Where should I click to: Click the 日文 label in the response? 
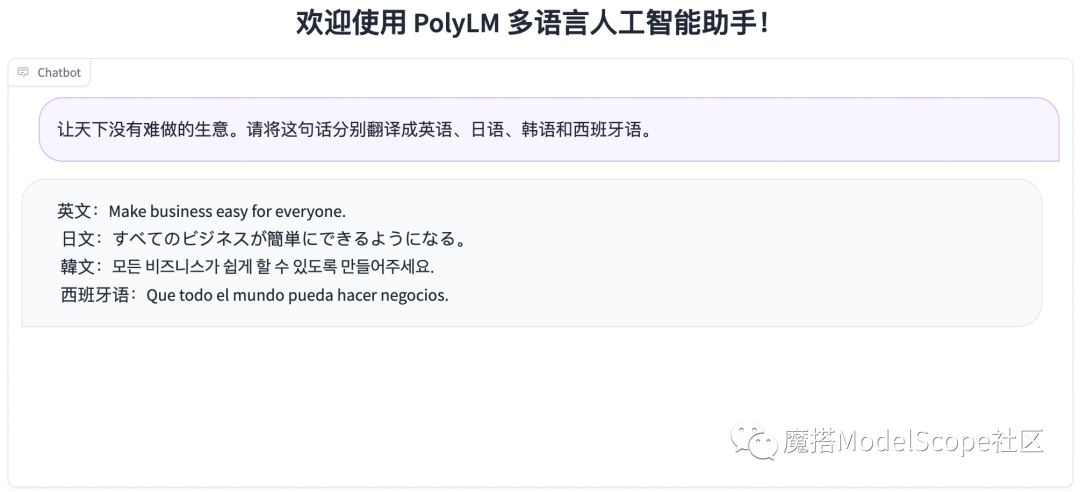pos(78,239)
